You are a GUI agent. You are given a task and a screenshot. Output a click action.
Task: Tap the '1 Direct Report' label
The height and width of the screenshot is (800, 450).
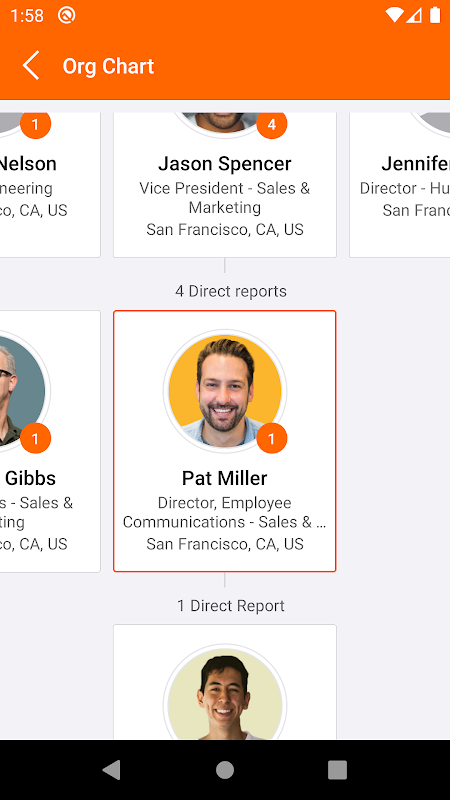click(231, 606)
